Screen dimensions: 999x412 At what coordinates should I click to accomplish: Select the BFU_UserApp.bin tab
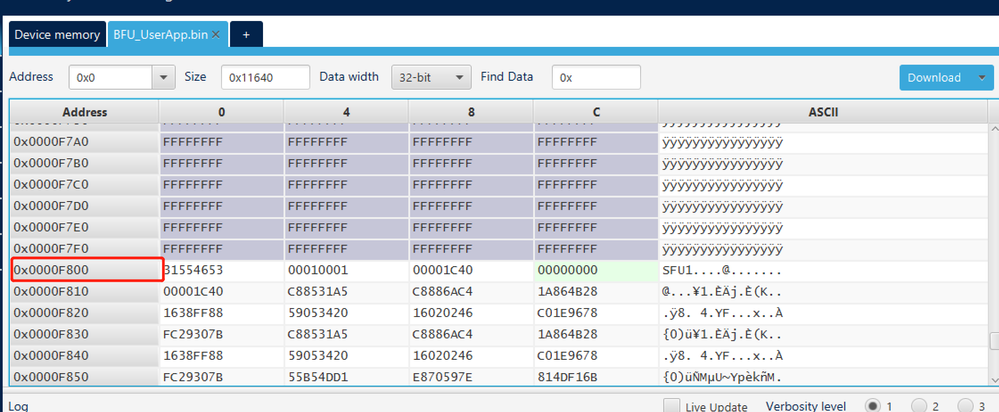[161, 34]
